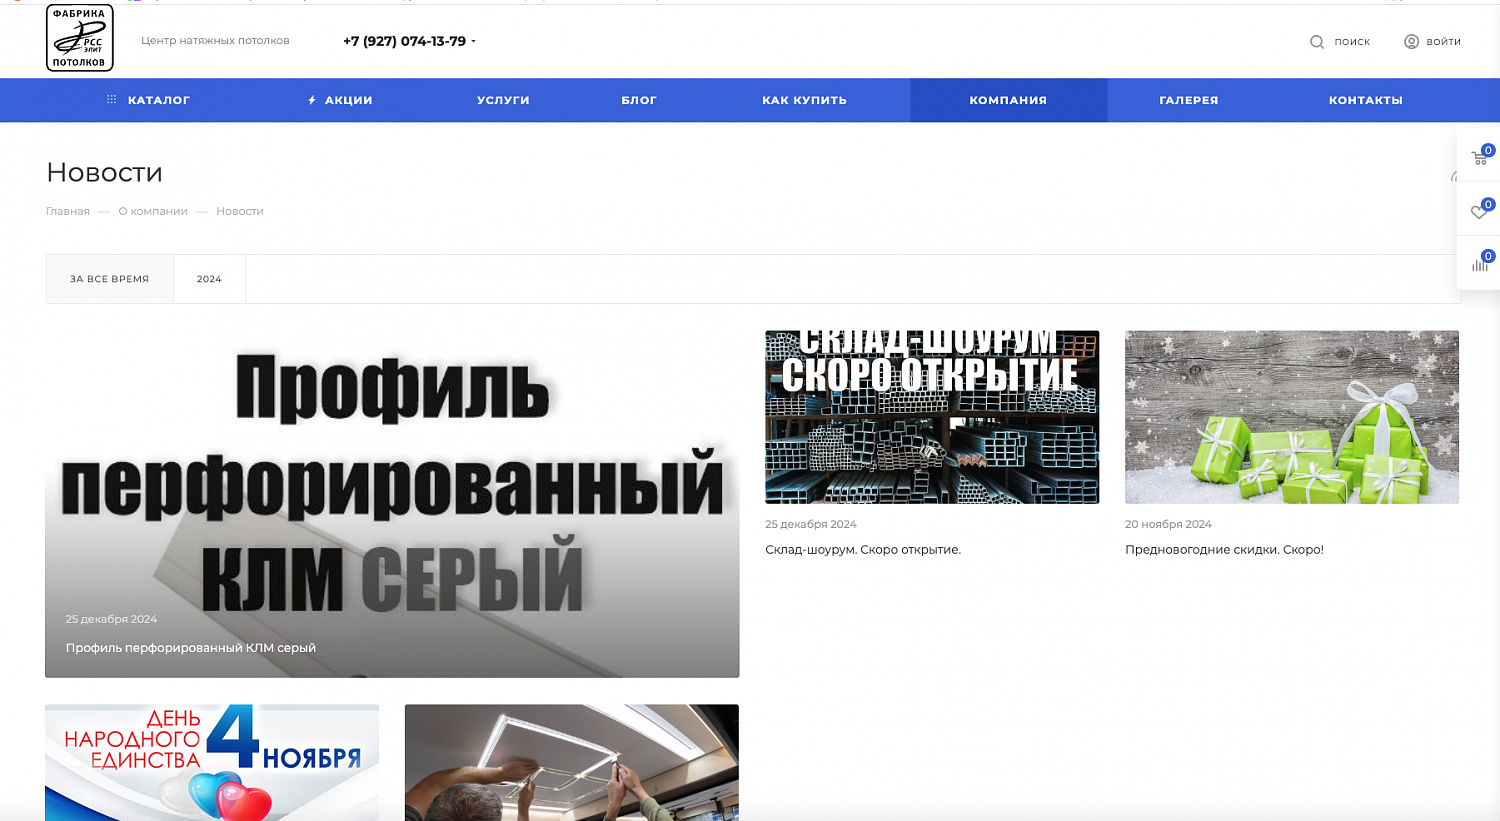1500x821 pixels.
Task: Click the Войти login link
Action: click(x=1444, y=42)
